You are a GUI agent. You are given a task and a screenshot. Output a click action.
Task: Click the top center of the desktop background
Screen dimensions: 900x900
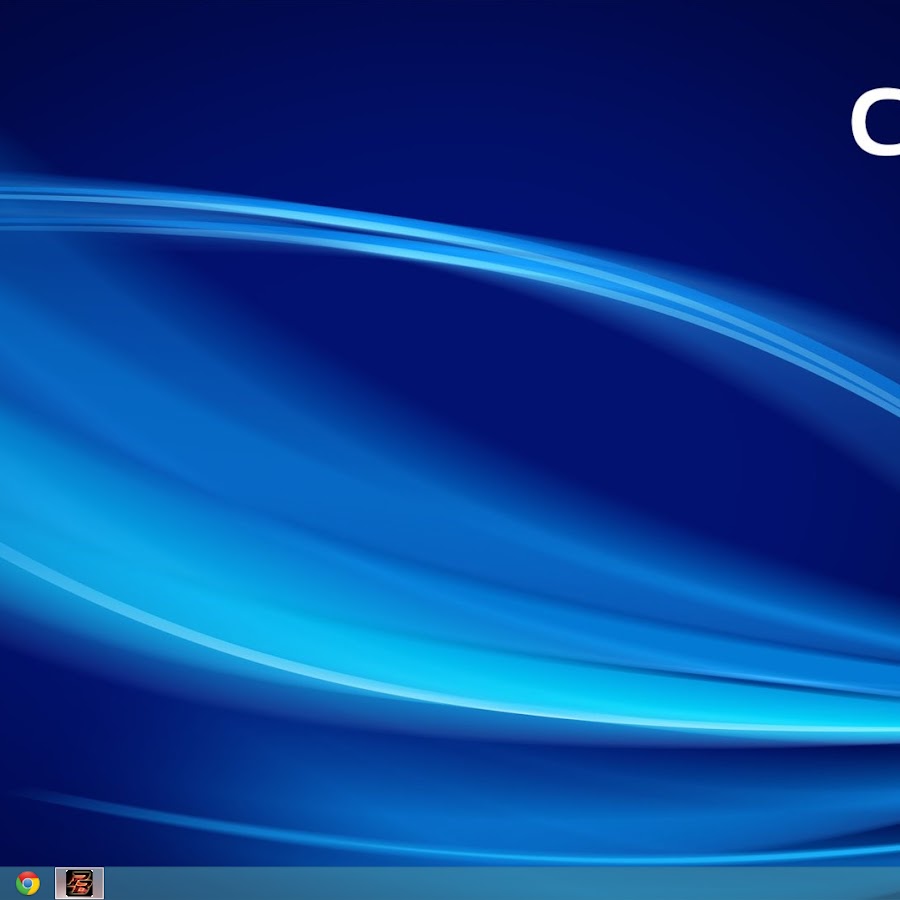(x=450, y=30)
